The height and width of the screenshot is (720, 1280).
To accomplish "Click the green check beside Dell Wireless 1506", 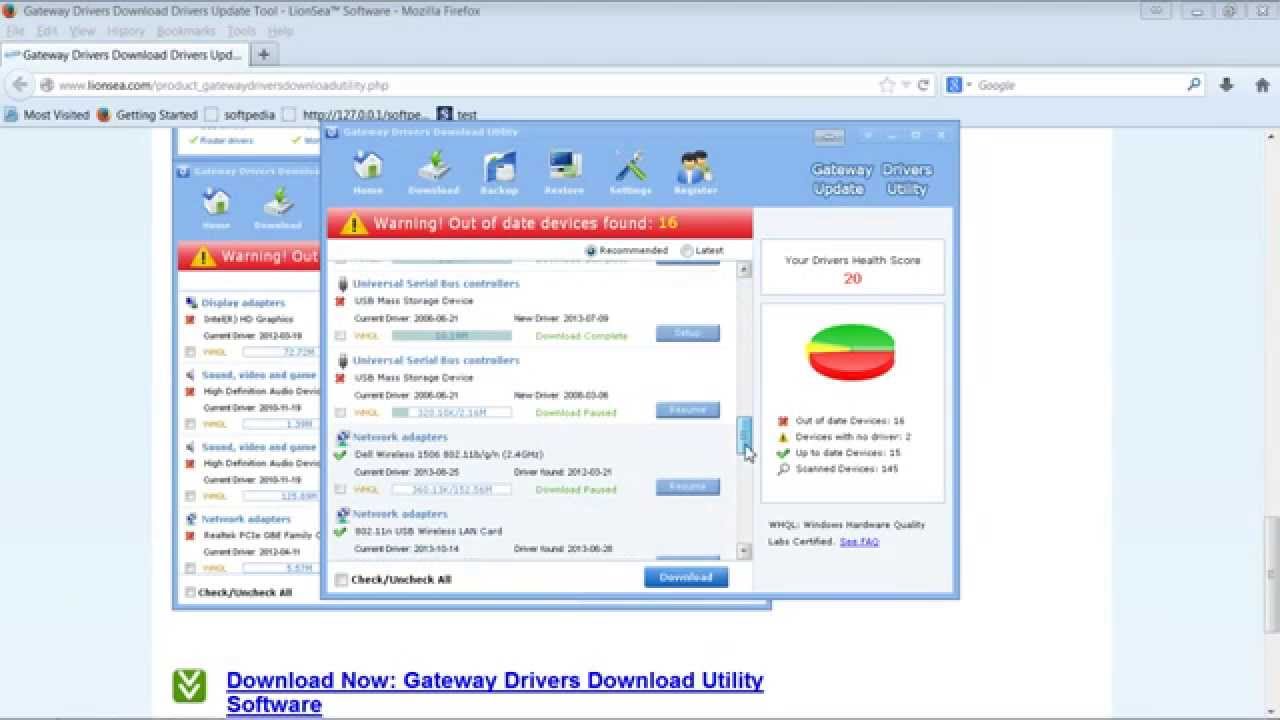I will (x=340, y=455).
